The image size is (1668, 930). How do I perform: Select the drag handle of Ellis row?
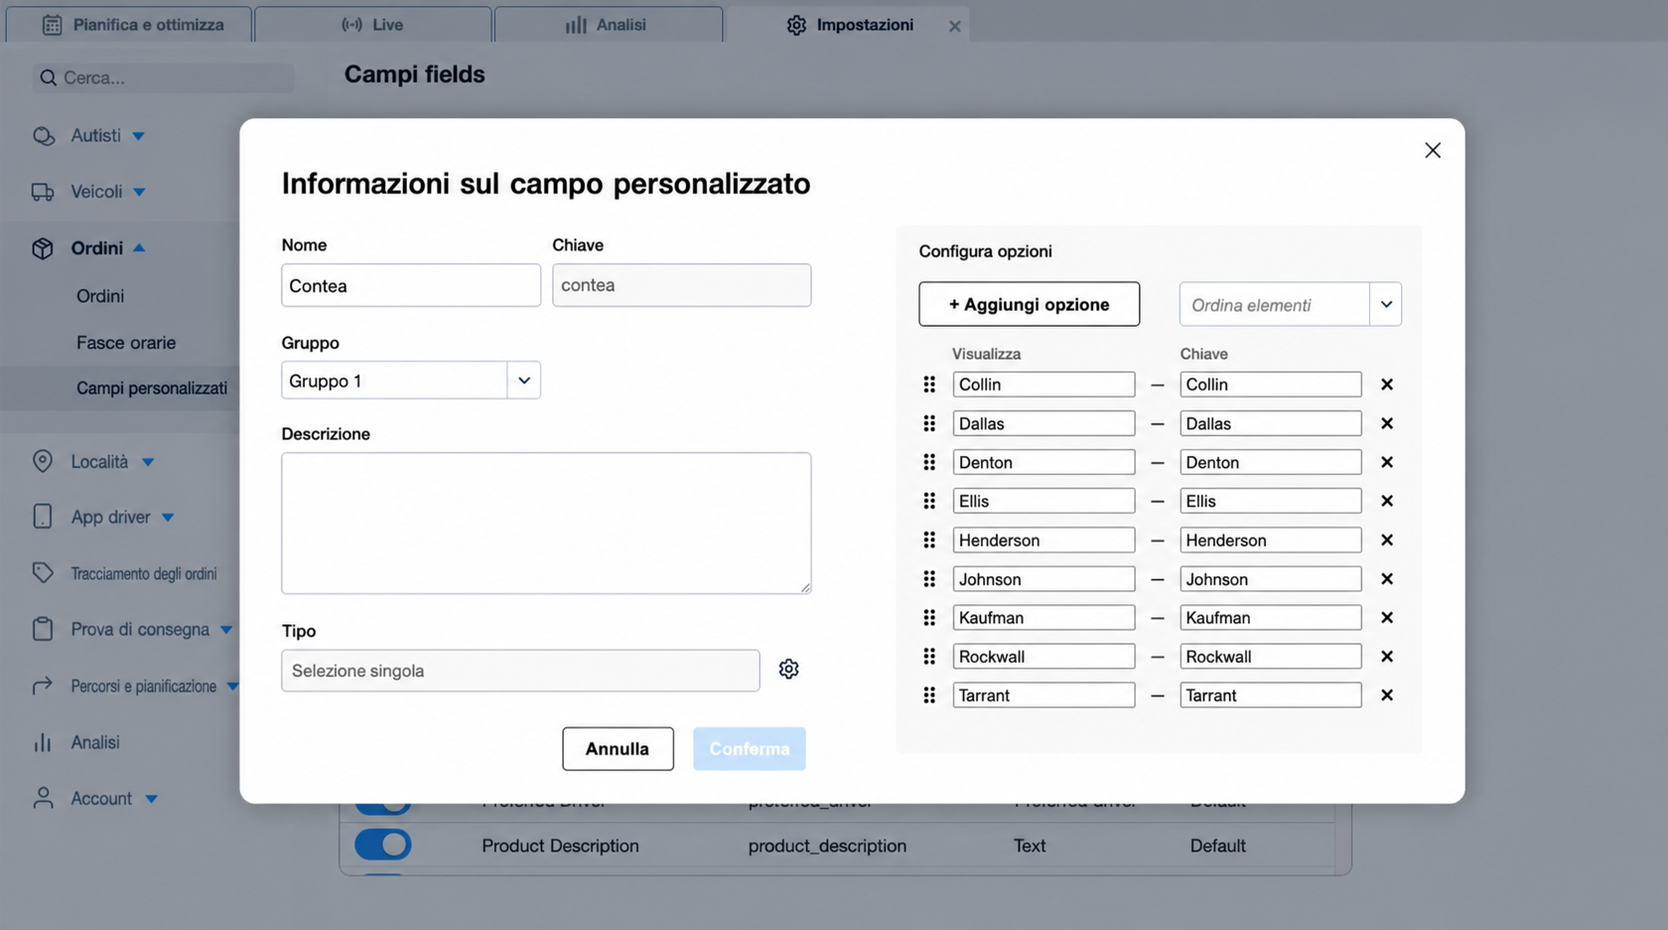click(x=929, y=501)
